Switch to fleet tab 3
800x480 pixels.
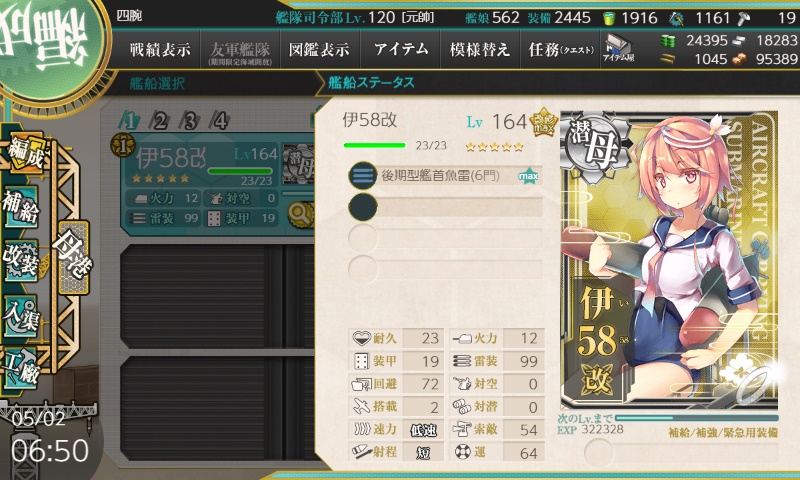click(x=190, y=121)
